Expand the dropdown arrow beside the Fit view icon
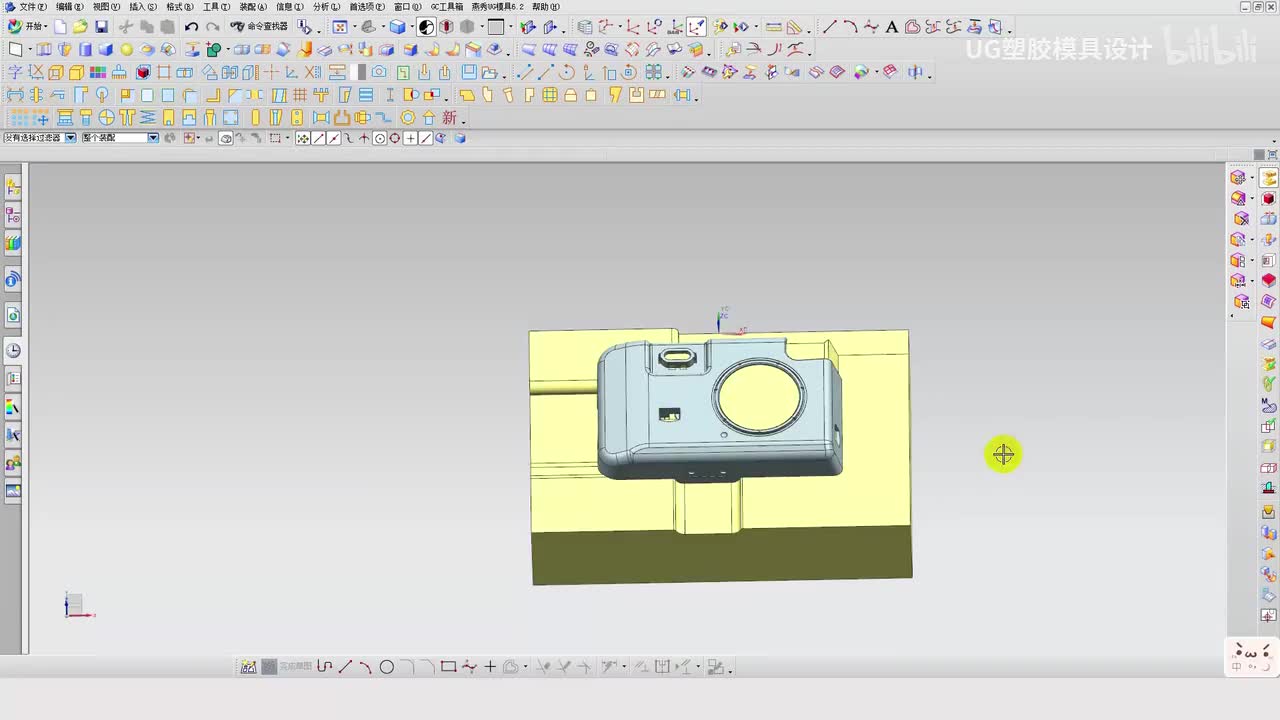The height and width of the screenshot is (720, 1280). (x=353, y=27)
